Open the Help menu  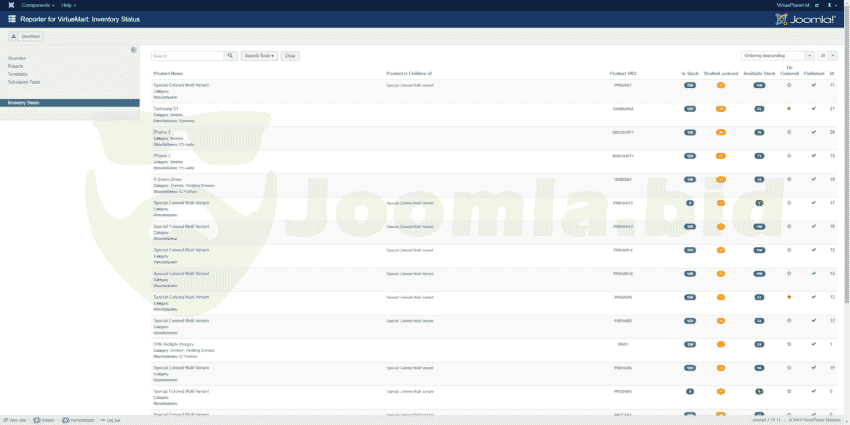point(68,5)
